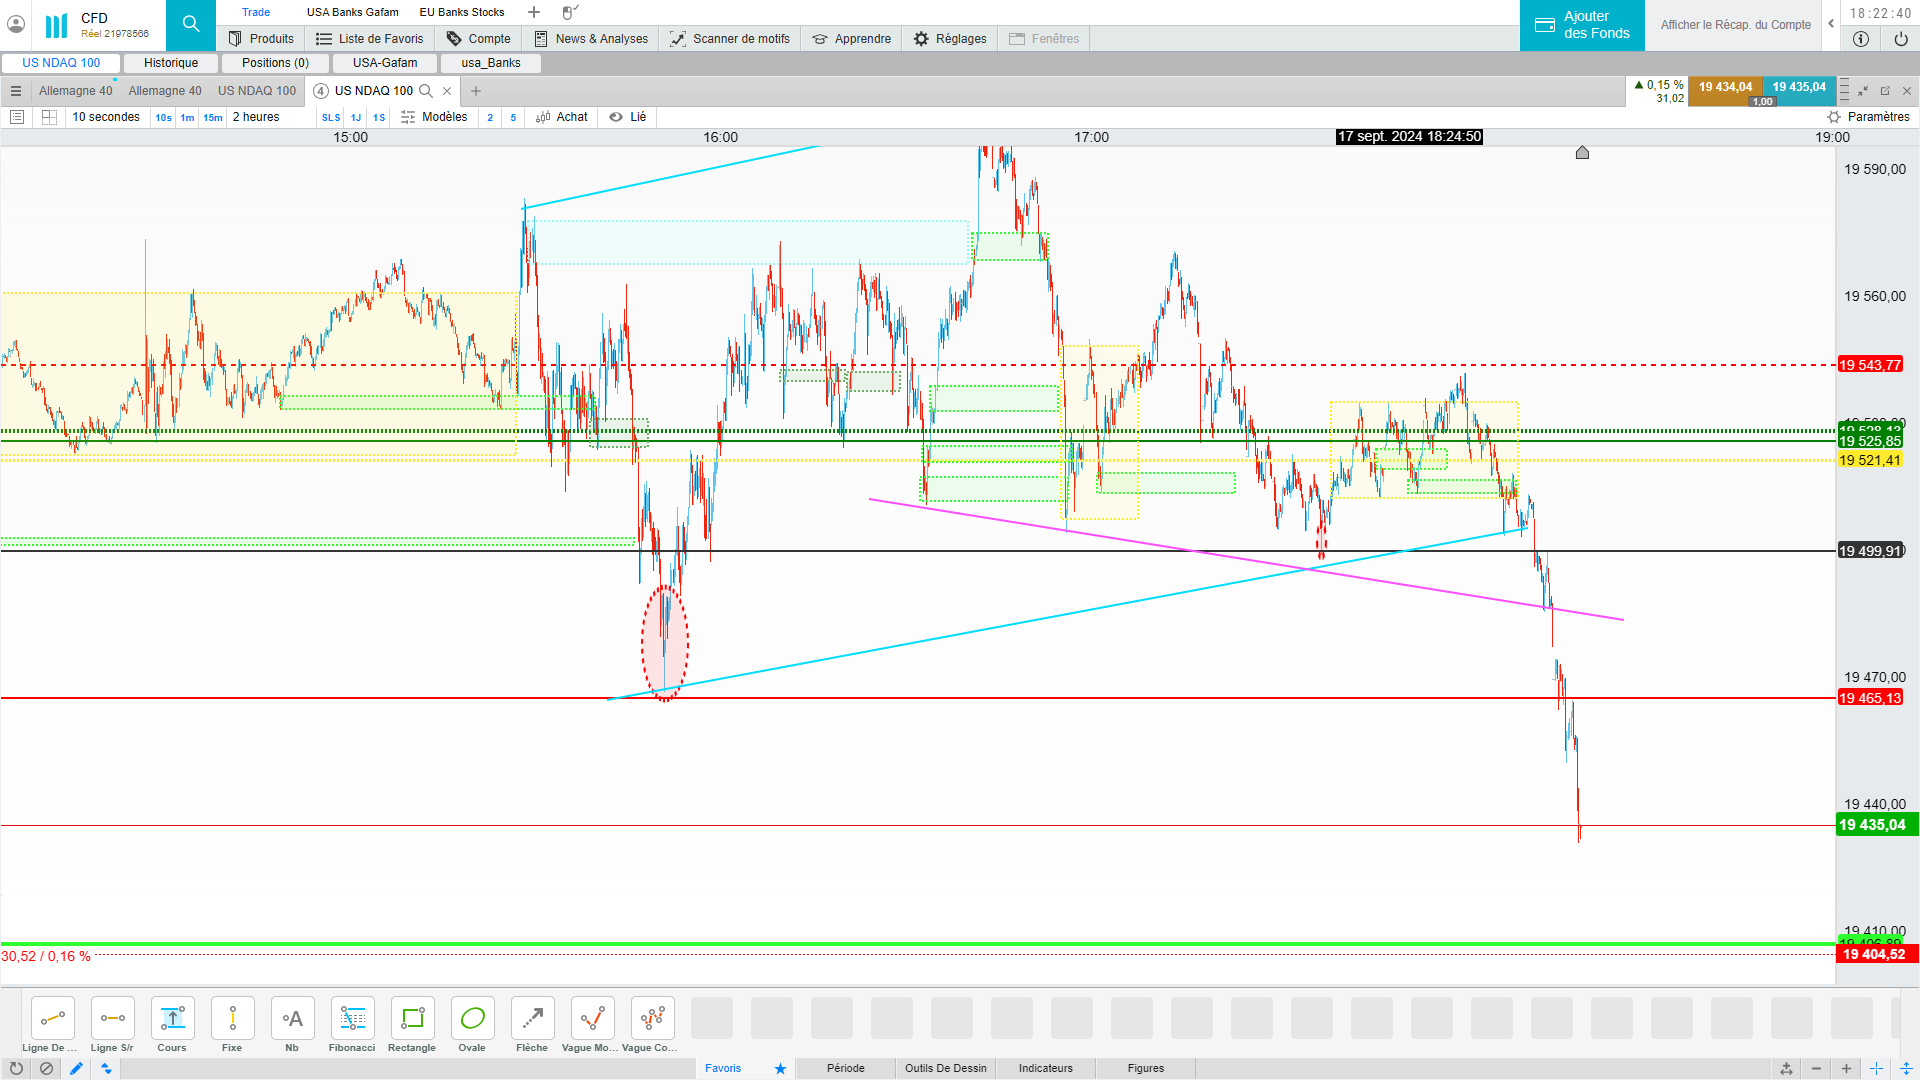Click the blue pencil edit icon

[76, 1068]
